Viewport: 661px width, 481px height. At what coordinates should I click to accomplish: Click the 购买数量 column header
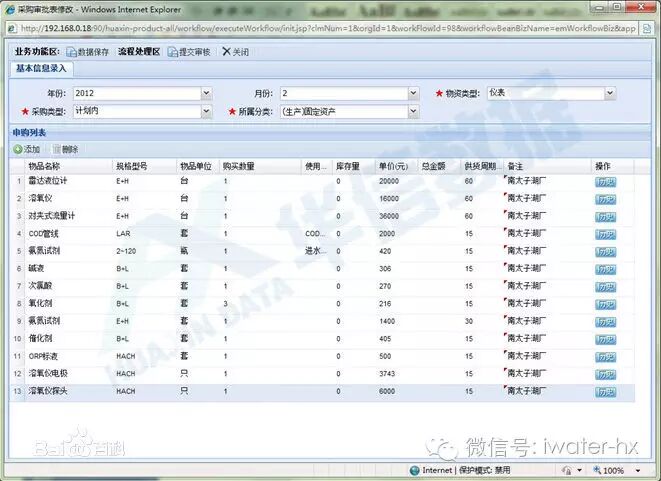(x=261, y=166)
